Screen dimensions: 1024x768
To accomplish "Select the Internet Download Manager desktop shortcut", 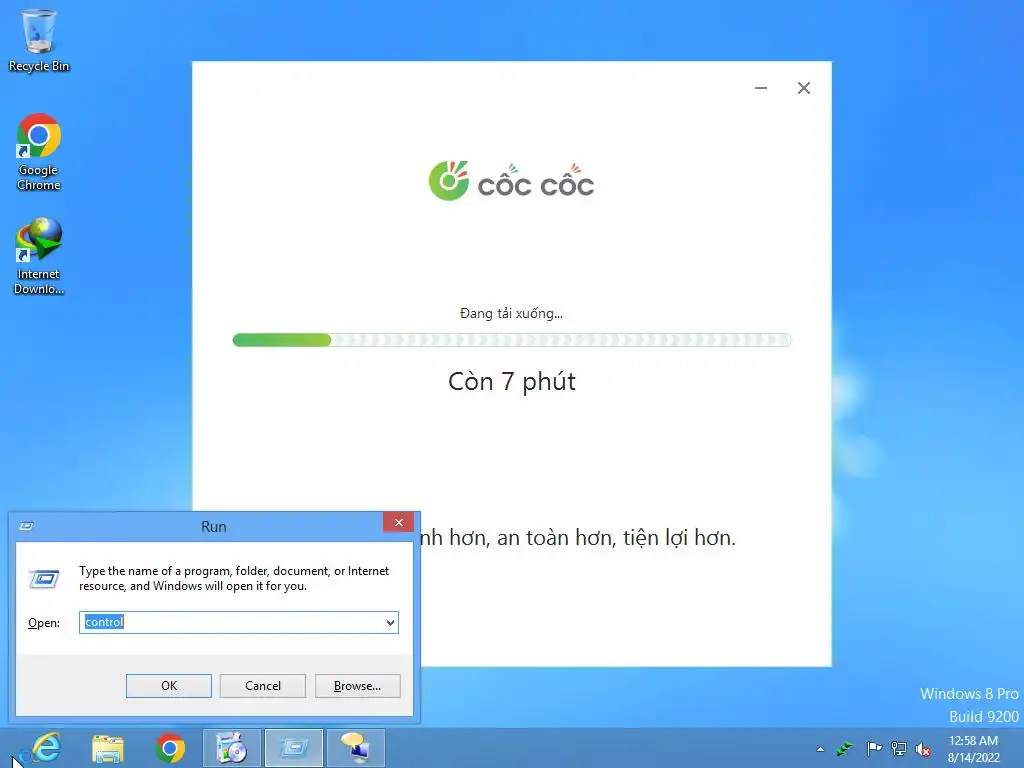I will point(39,256).
